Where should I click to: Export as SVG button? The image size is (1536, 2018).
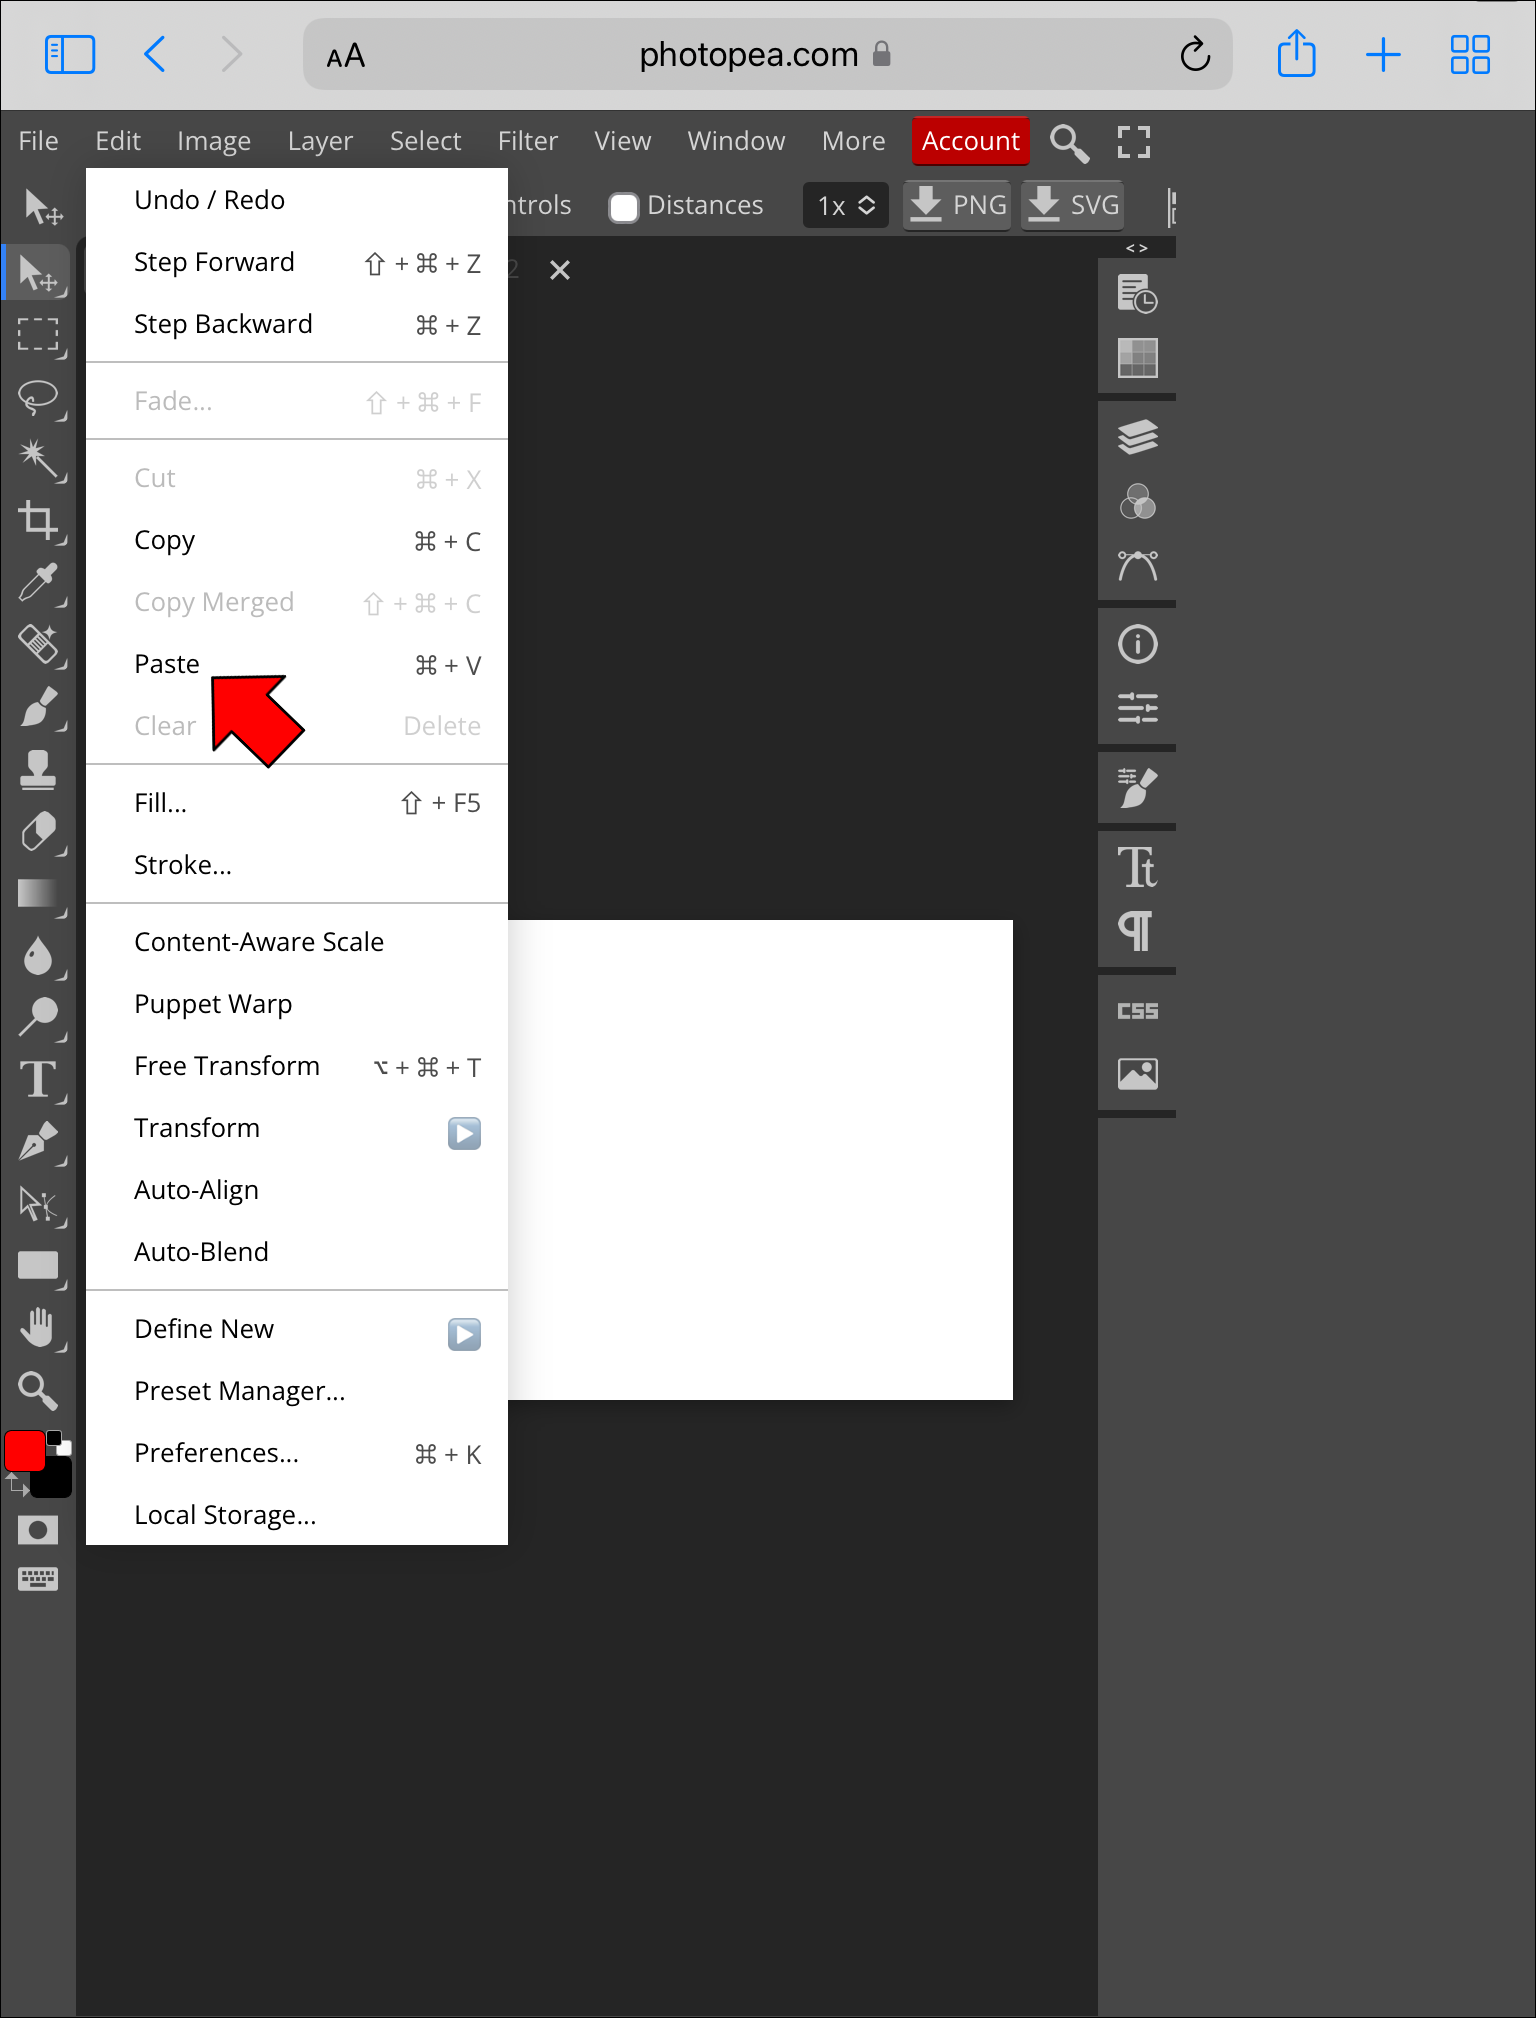point(1072,205)
